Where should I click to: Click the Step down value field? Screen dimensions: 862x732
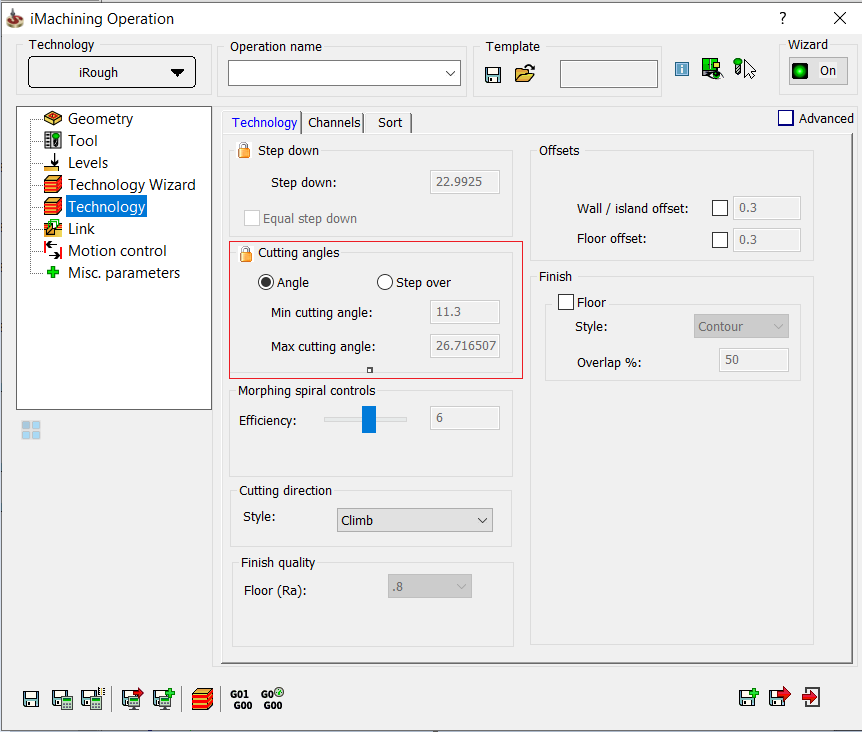pos(465,182)
